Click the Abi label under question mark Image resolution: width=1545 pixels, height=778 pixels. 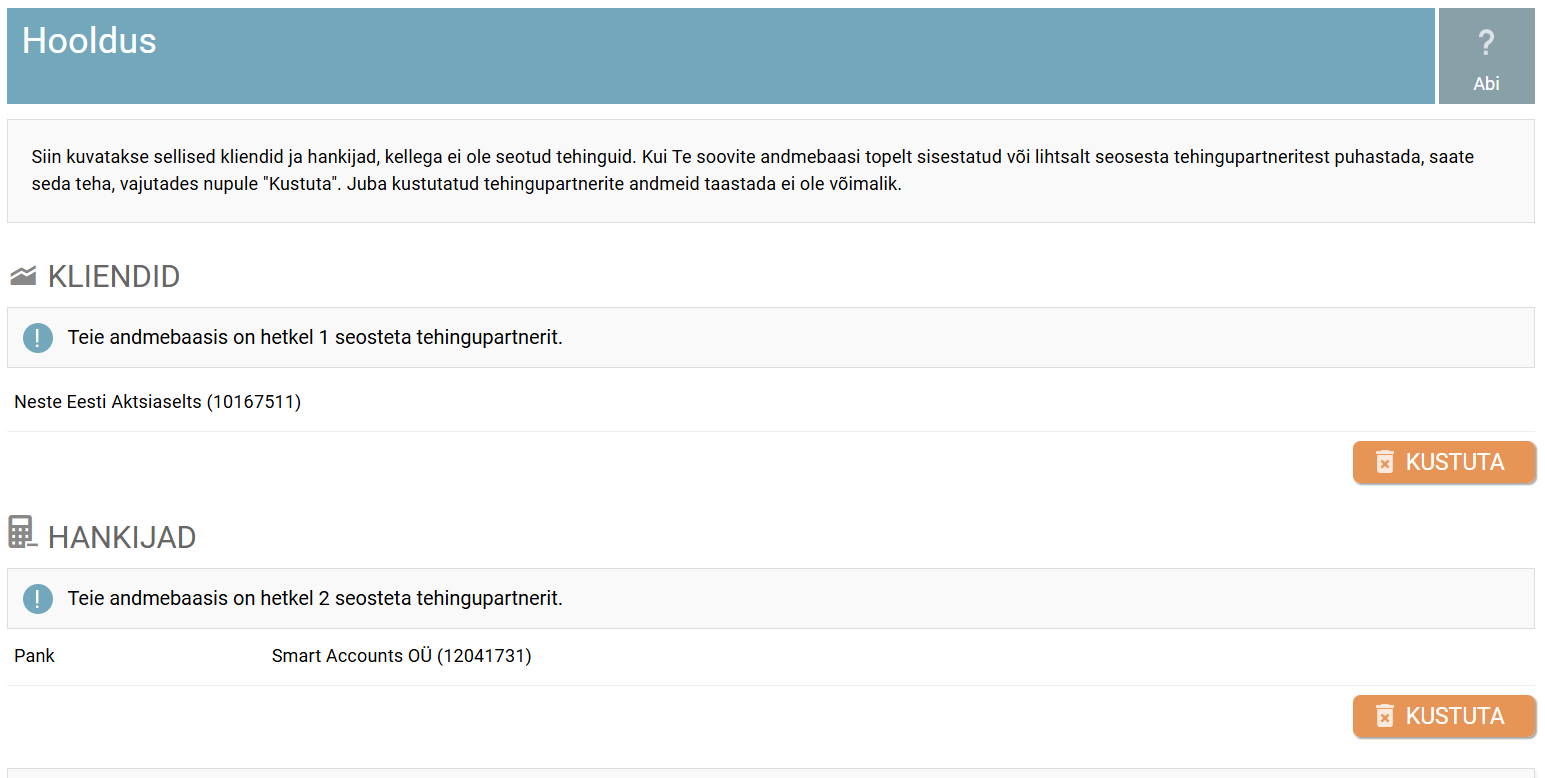[1486, 84]
